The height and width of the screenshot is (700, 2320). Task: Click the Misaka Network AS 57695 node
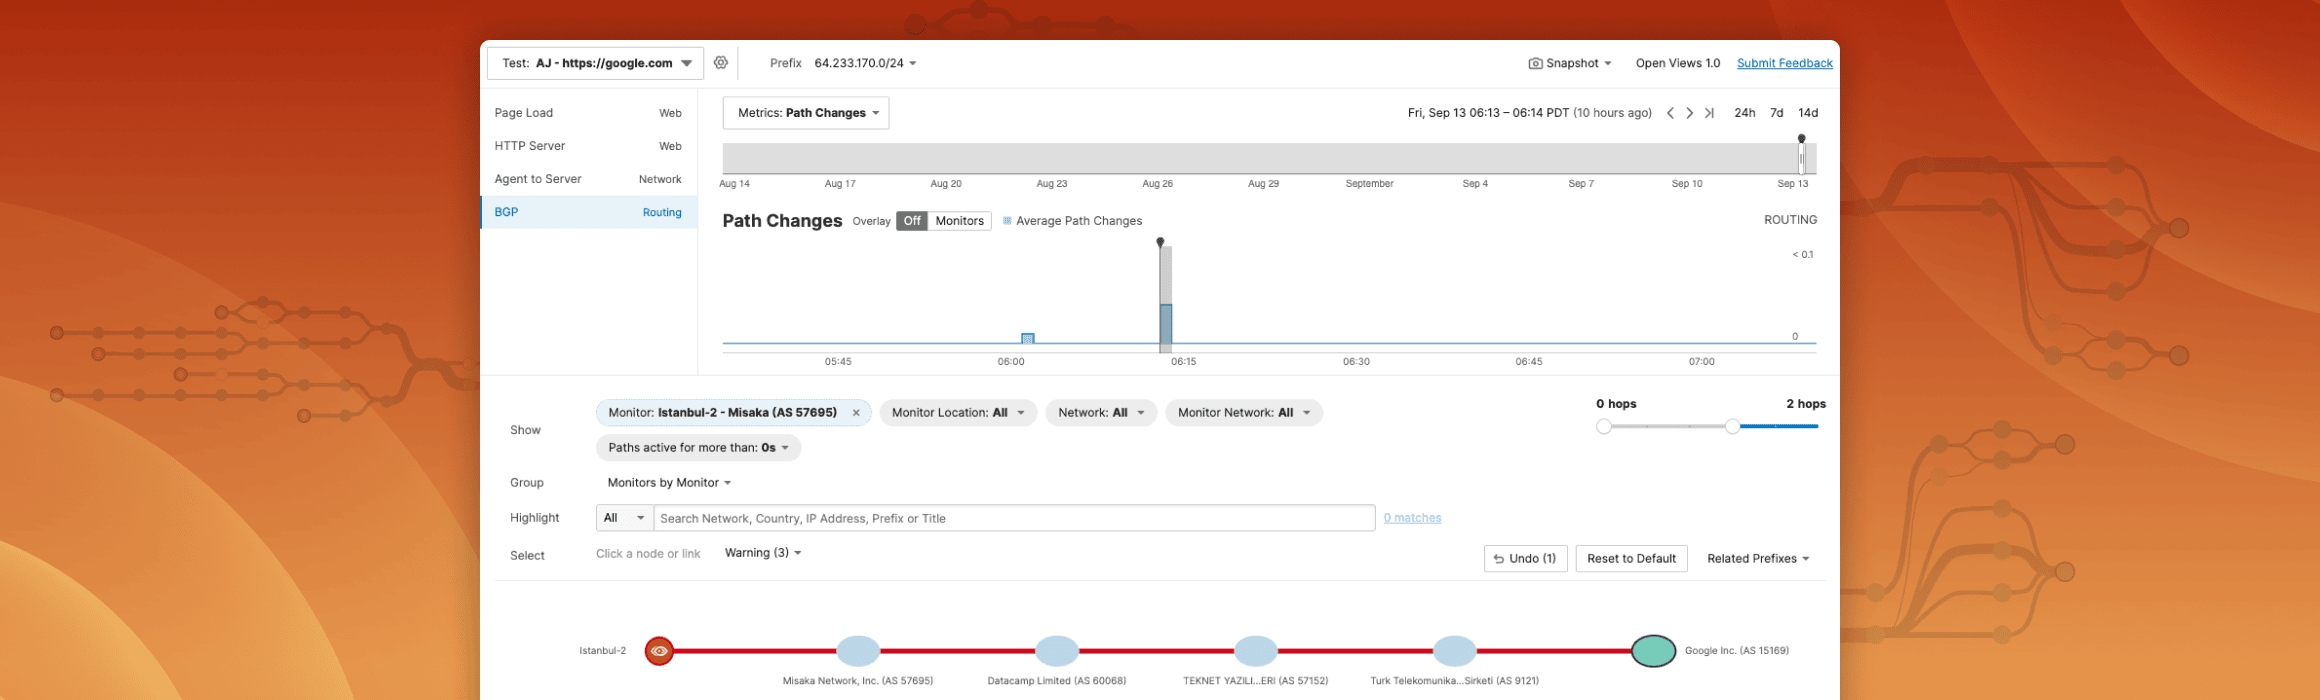pyautogui.click(x=858, y=651)
